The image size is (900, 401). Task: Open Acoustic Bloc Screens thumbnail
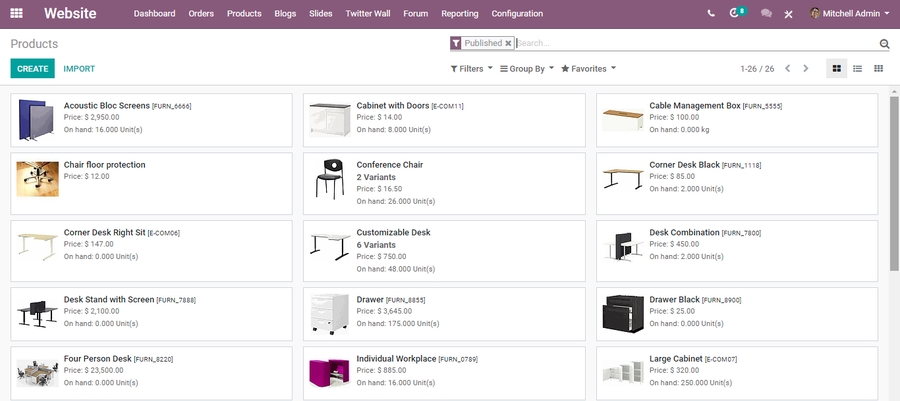pyautogui.click(x=37, y=120)
